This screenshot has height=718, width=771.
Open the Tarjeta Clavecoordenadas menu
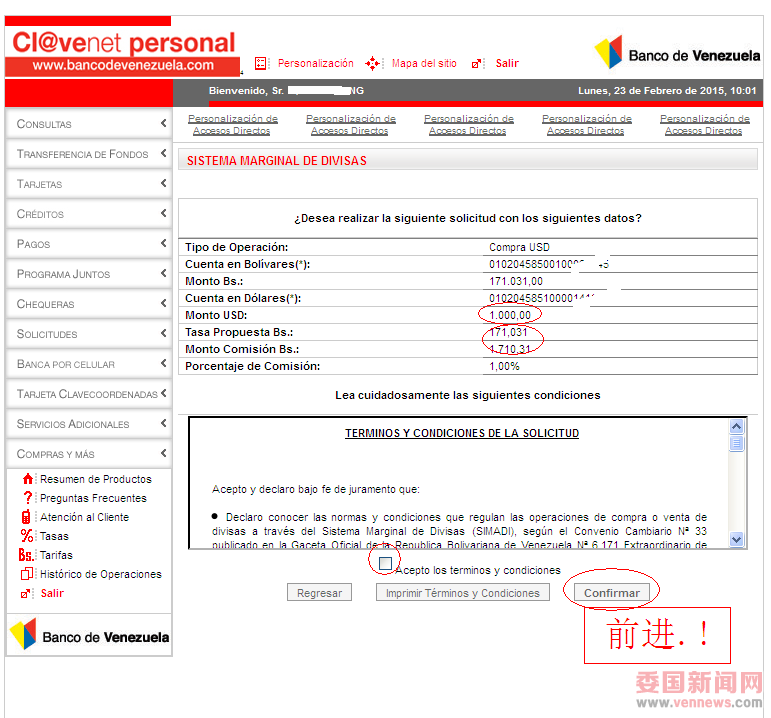(89, 394)
